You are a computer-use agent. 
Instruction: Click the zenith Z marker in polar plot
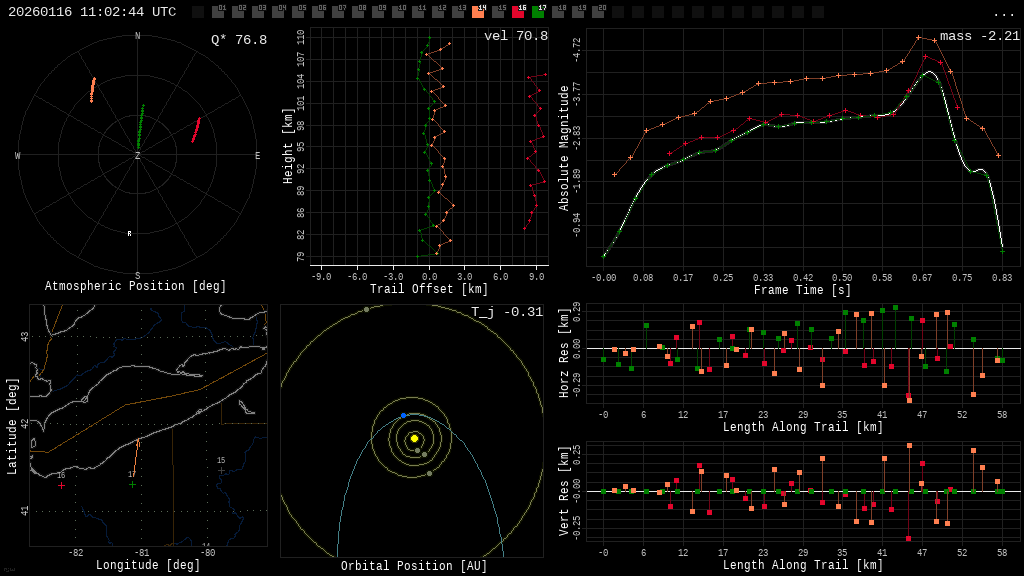click(x=138, y=155)
